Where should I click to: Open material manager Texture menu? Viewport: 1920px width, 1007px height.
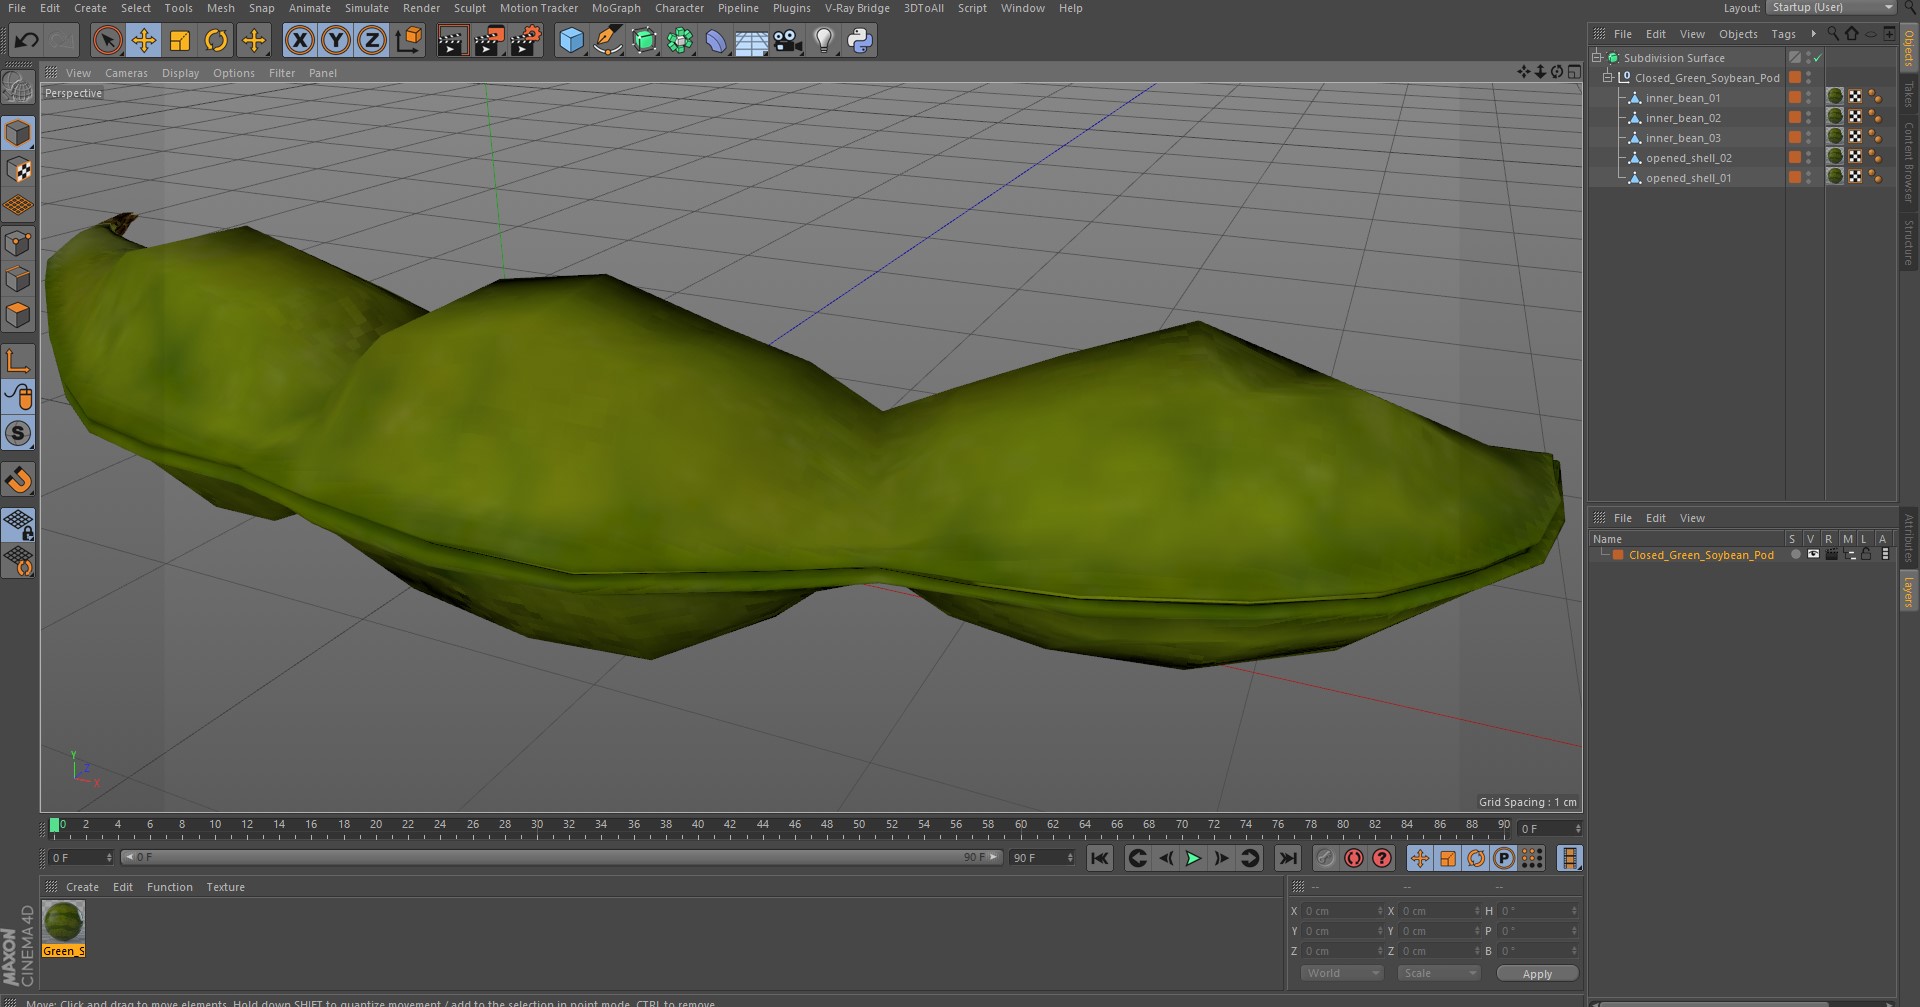coord(225,887)
